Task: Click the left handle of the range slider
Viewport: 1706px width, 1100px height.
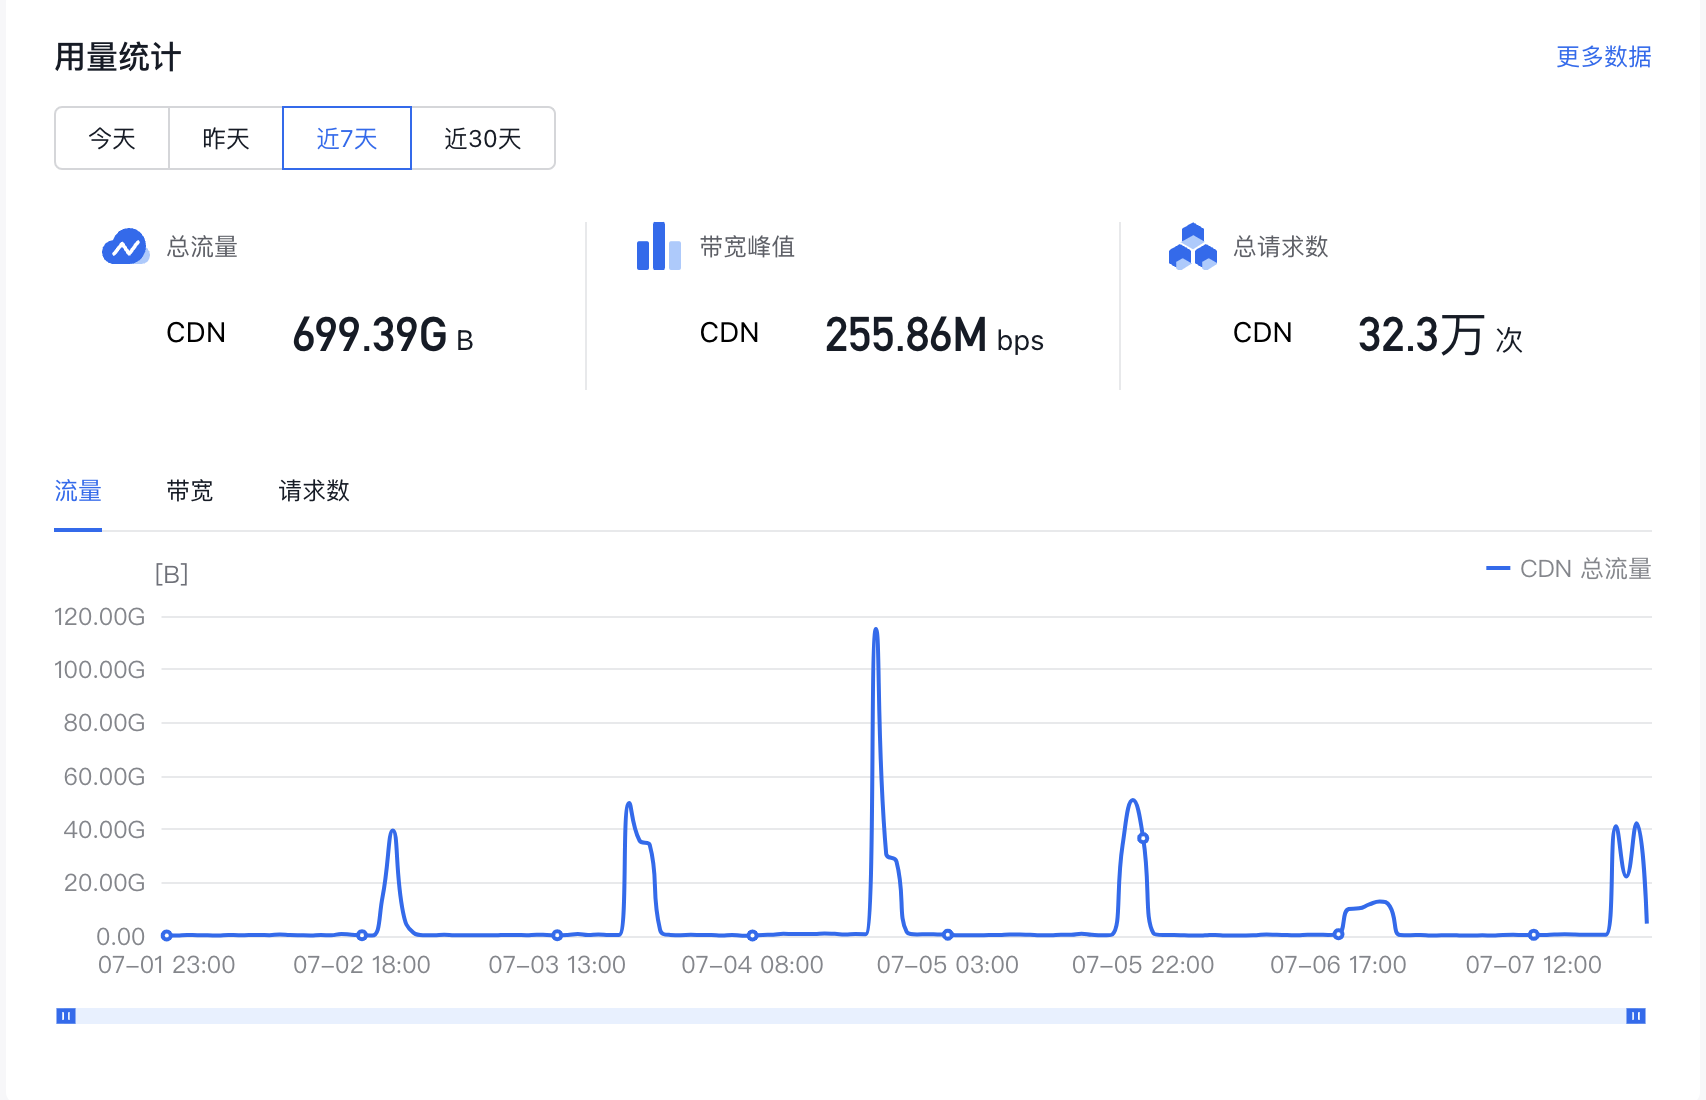Action: 66,1016
